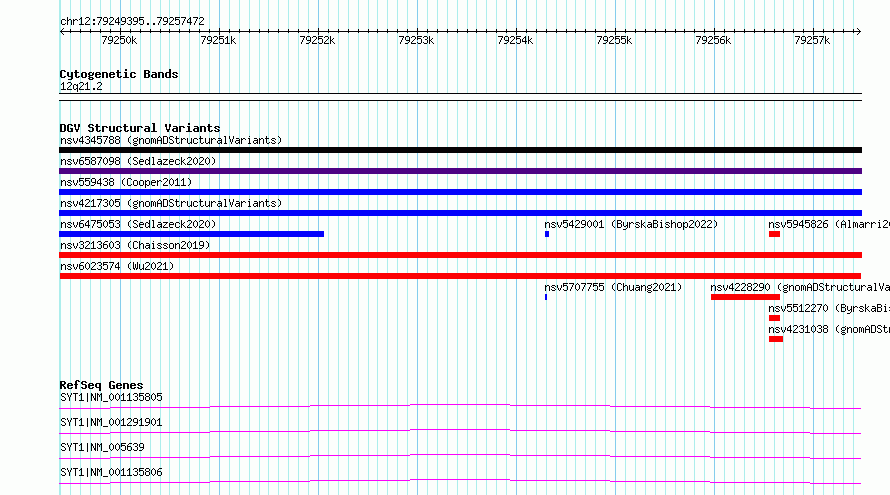Click the 79256k ruler tick label
This screenshot has height=495, width=890.
(713, 40)
